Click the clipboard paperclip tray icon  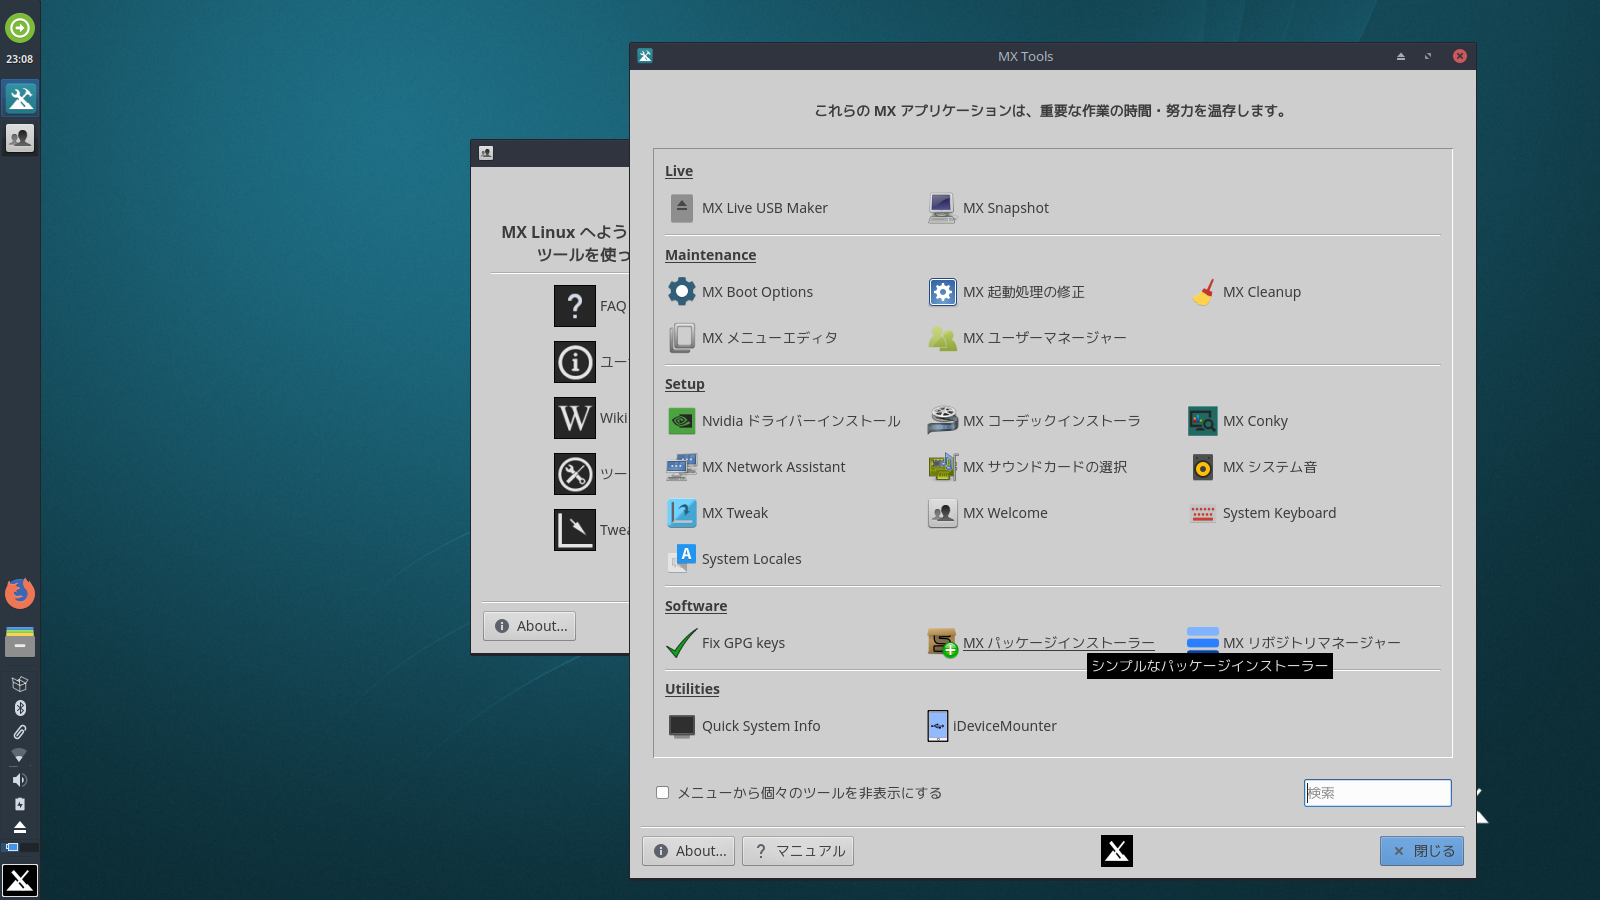point(19,732)
